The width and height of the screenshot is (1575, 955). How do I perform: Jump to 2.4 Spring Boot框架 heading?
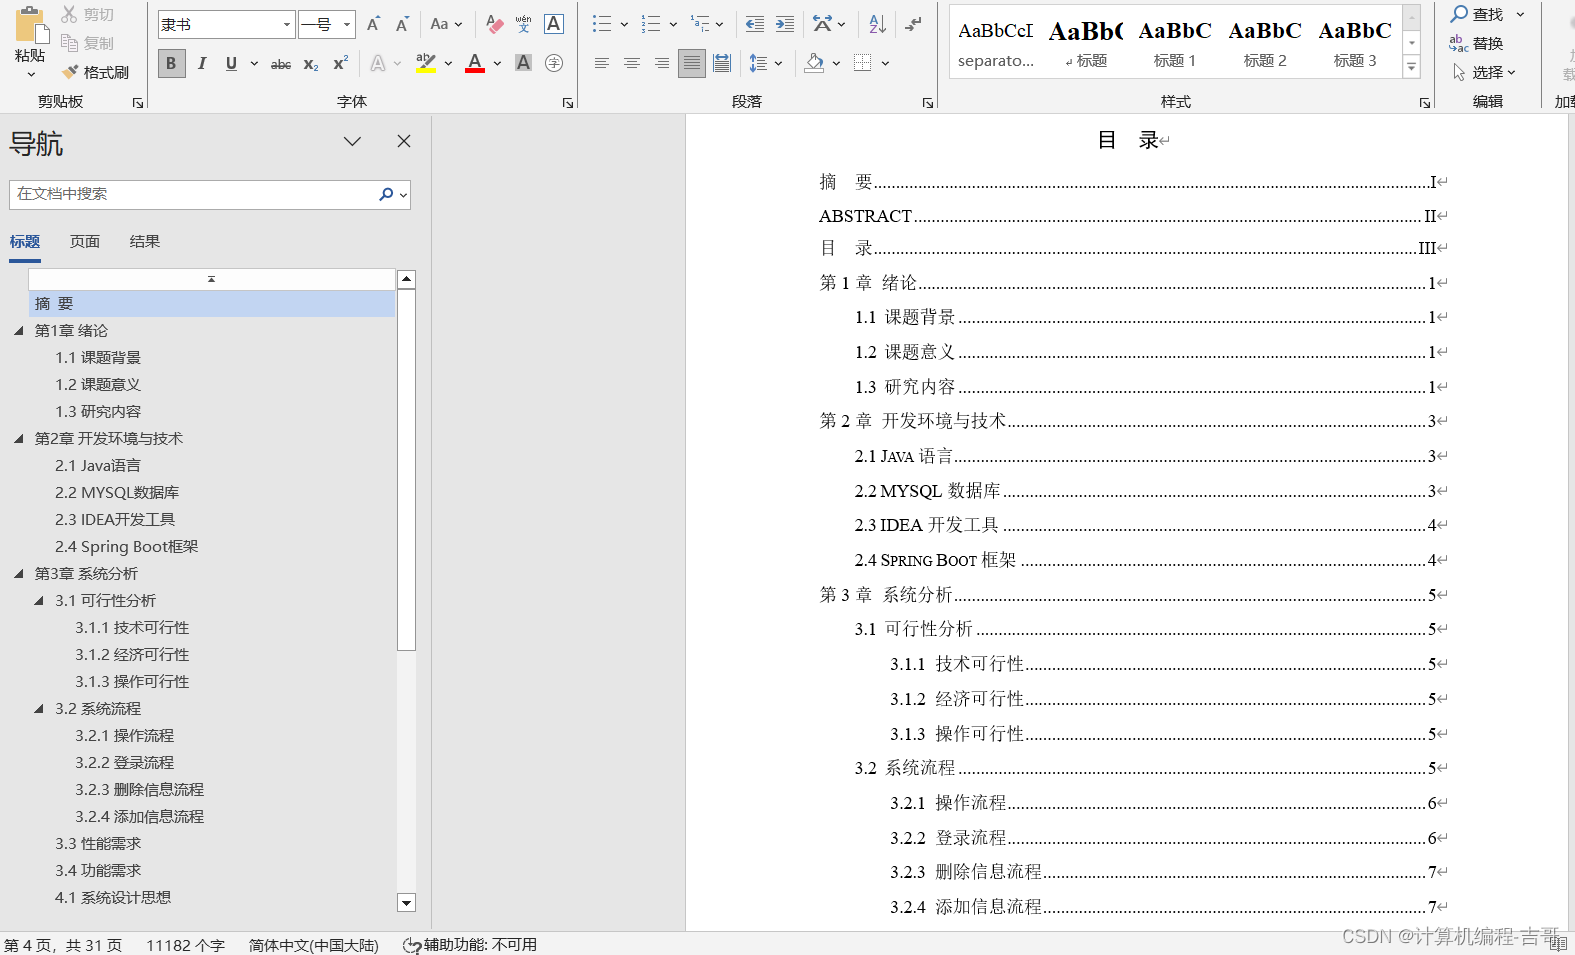pos(127,546)
